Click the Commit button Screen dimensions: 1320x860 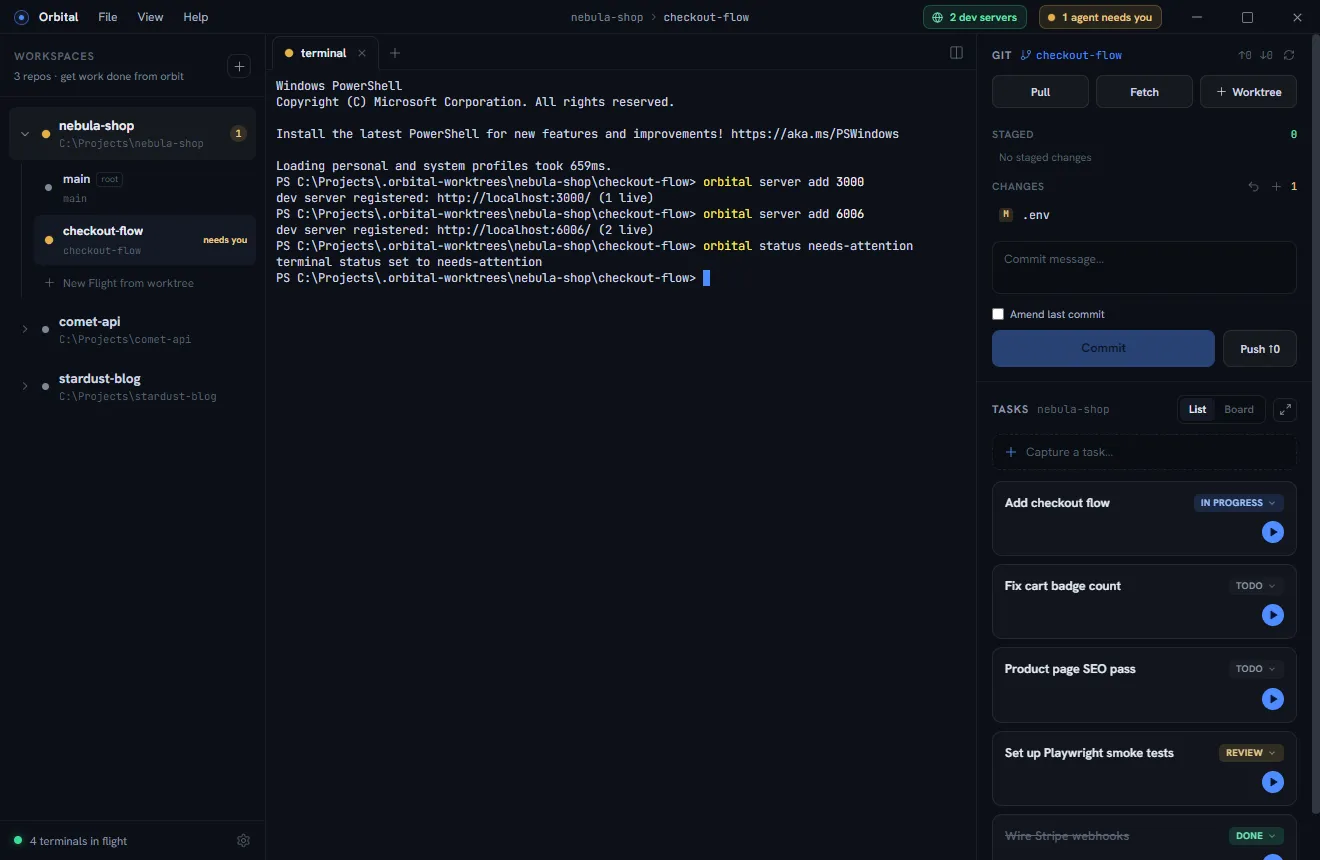pos(1103,348)
